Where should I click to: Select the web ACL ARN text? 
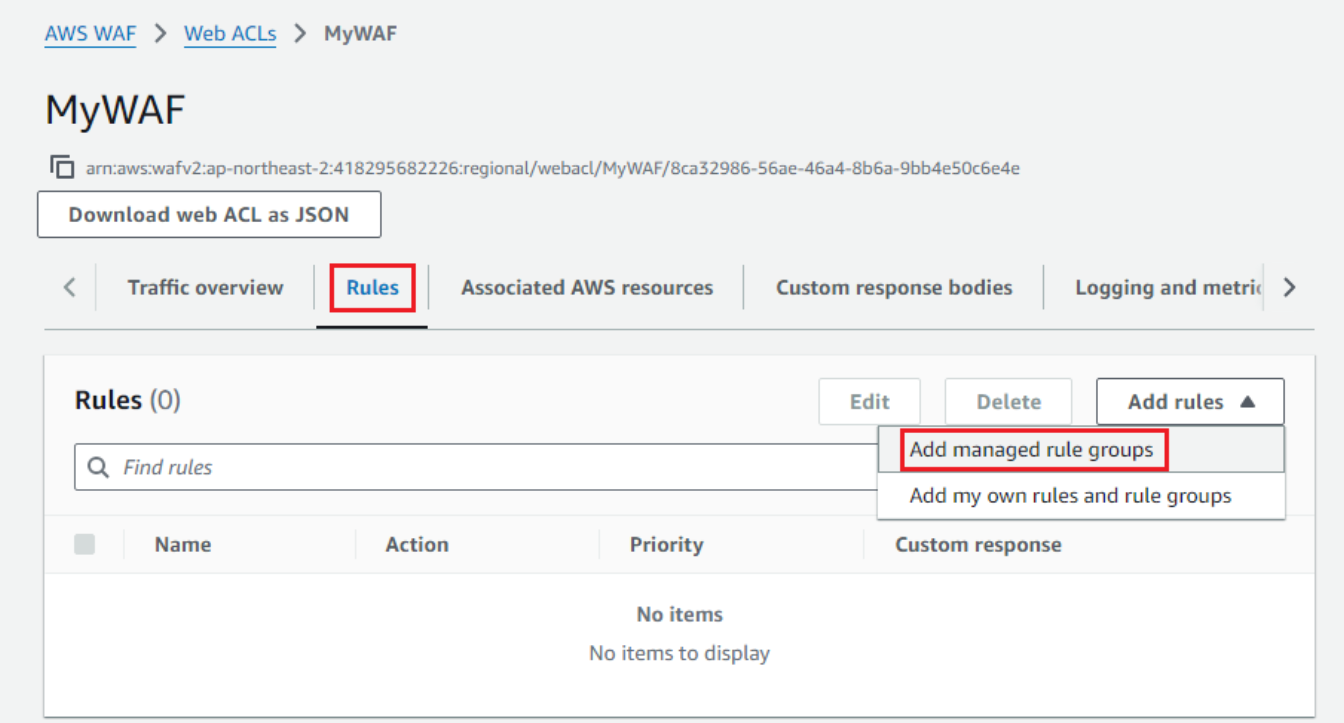coord(553,168)
